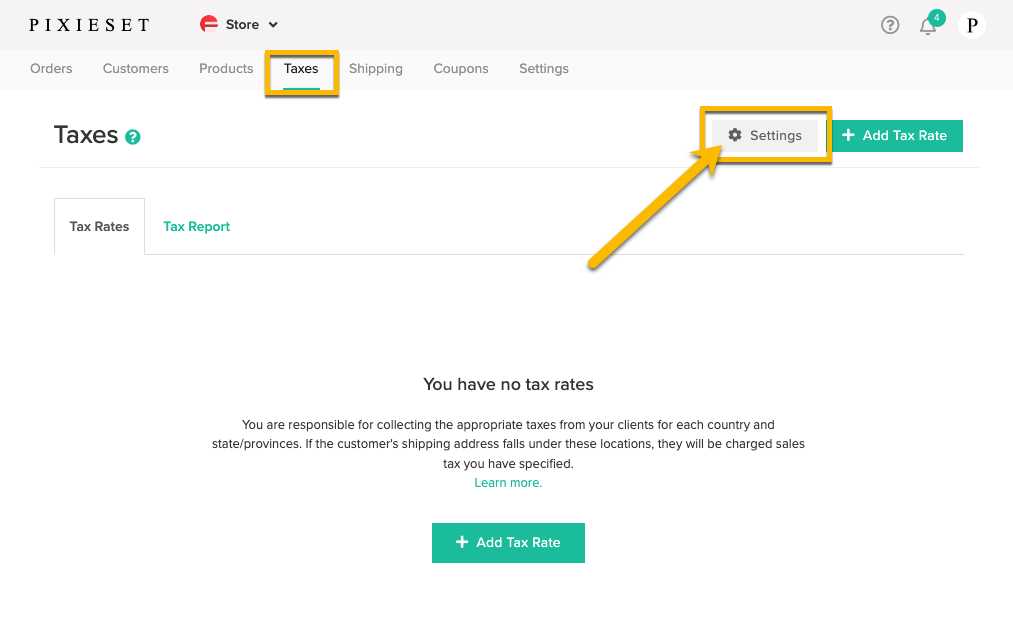Expand the Store dropdown chevron
The height and width of the screenshot is (633, 1013).
pyautogui.click(x=274, y=25)
